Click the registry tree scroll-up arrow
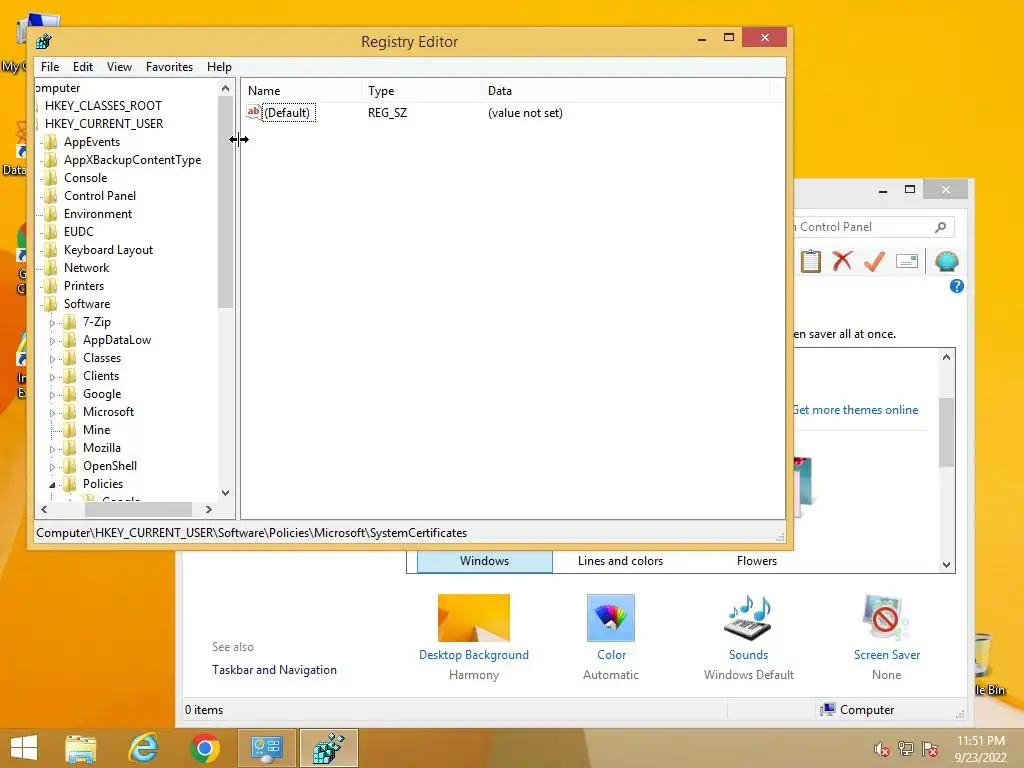This screenshot has height=768, width=1024. point(225,88)
